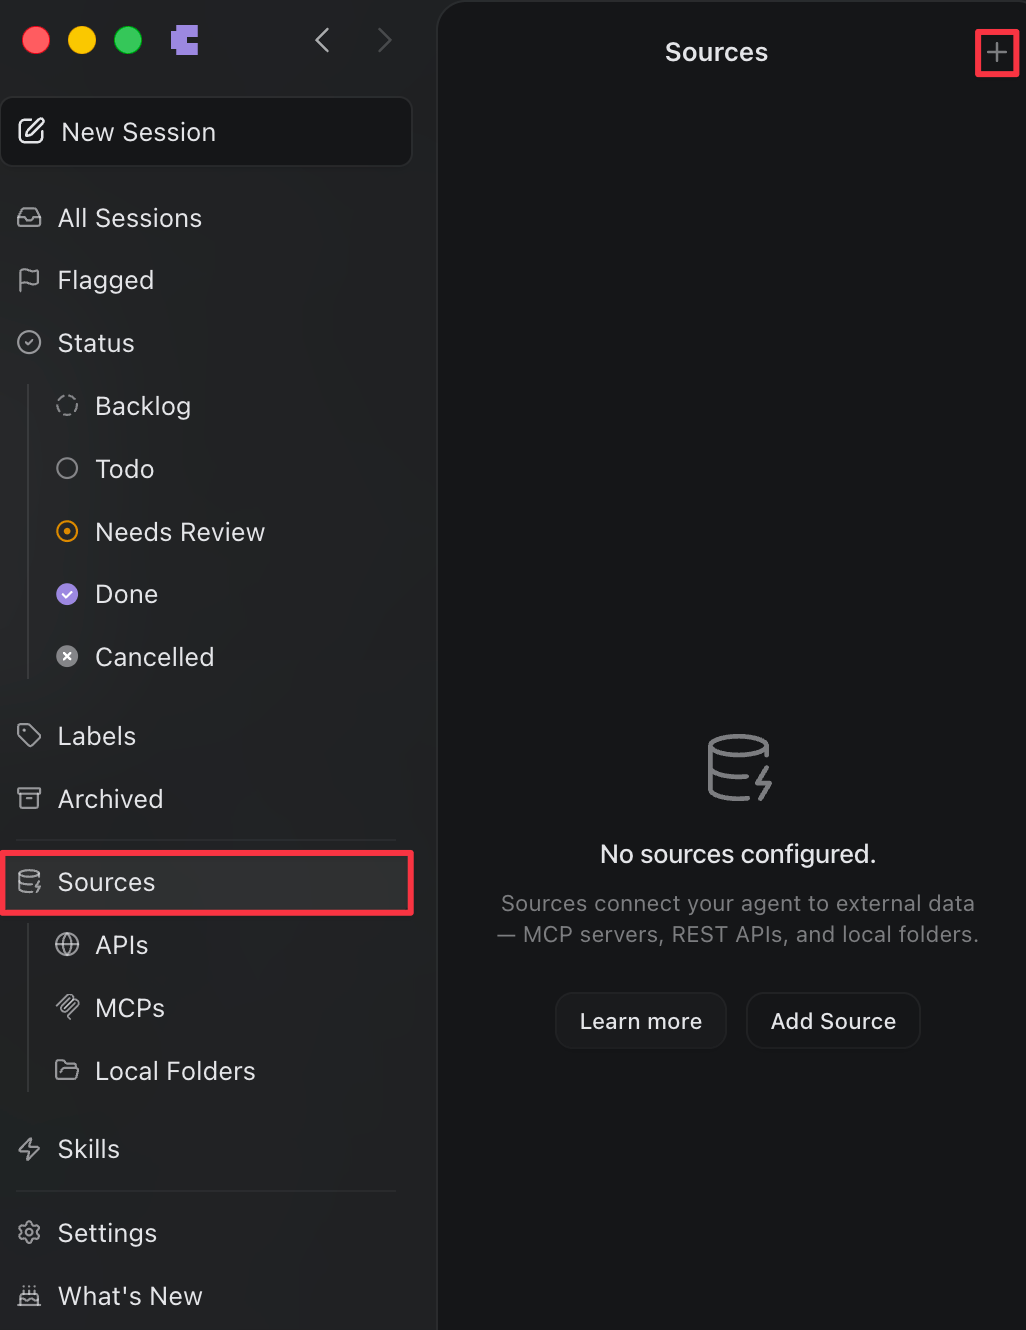Viewport: 1026px width, 1330px height.
Task: Click the Archived box icon
Action: (28, 798)
